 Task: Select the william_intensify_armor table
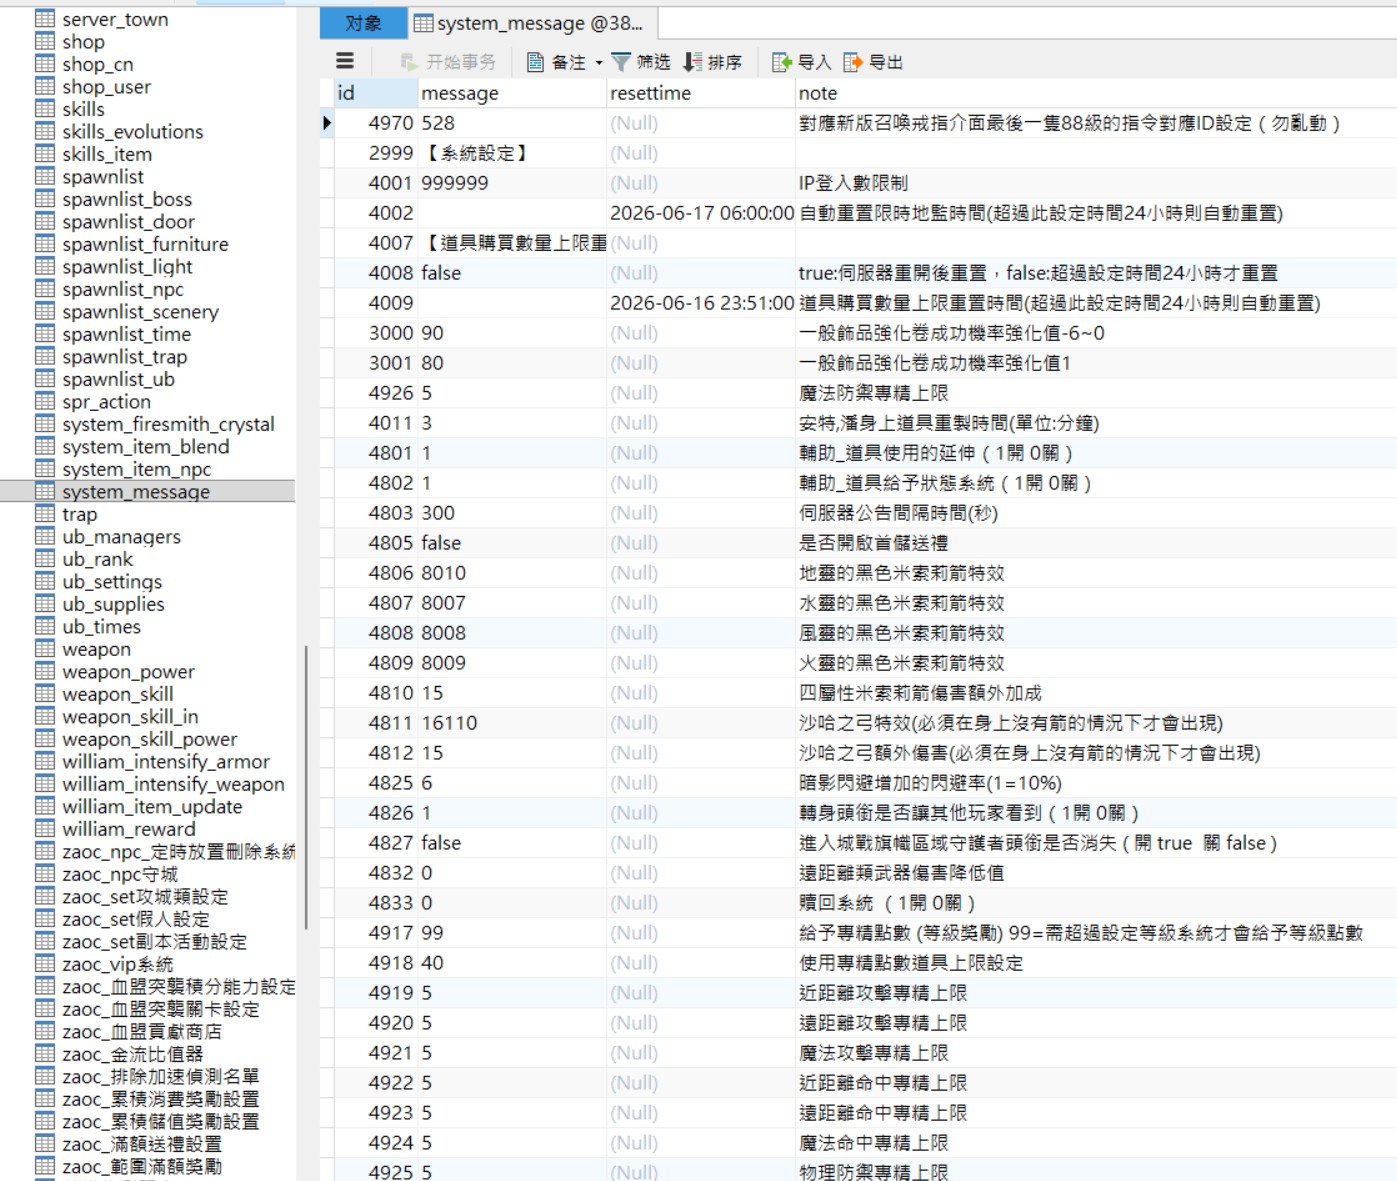pos(165,762)
